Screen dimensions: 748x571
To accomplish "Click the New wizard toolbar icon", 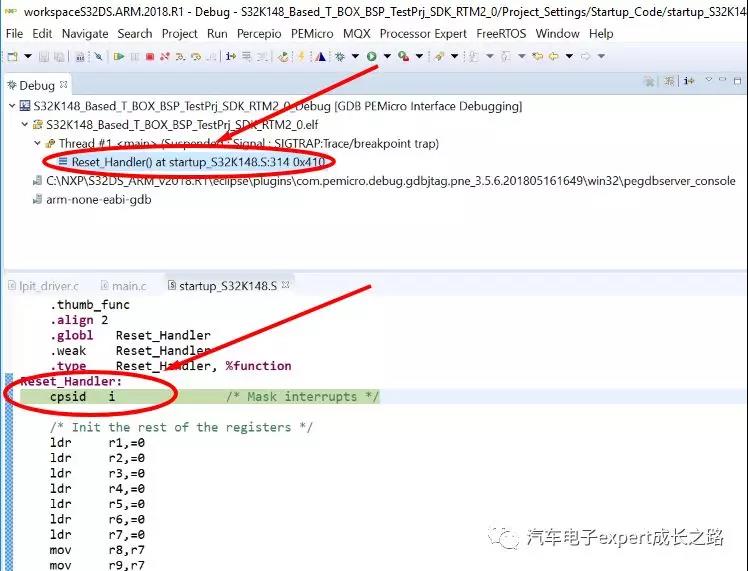I will 12,57.
